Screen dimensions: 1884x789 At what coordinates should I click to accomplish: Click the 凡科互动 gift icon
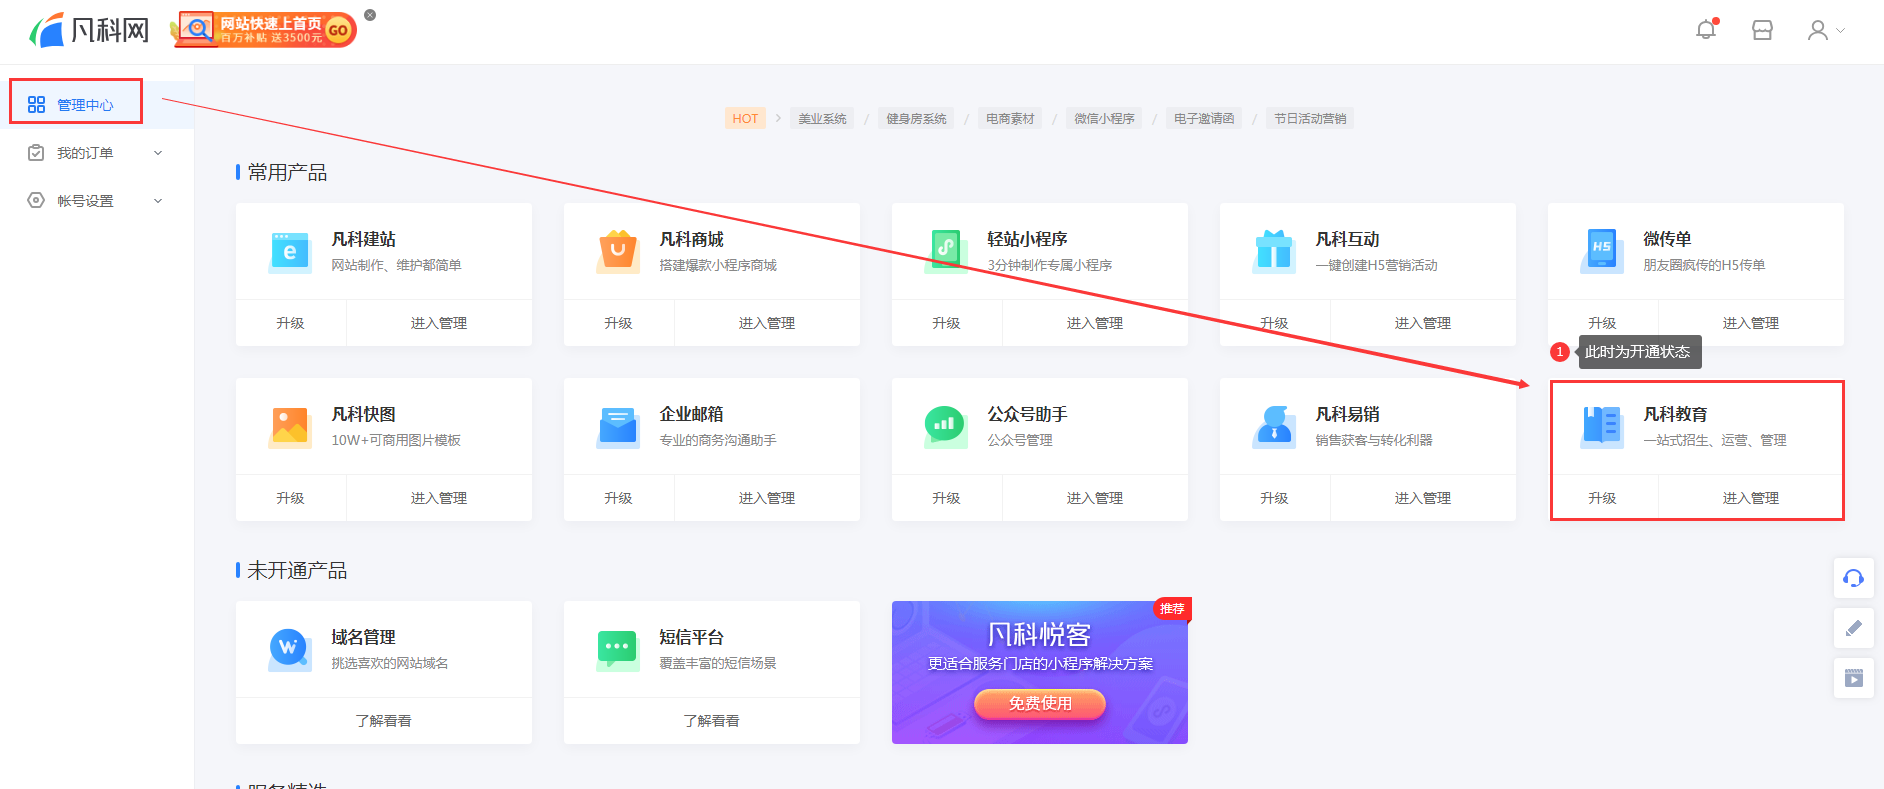1274,251
